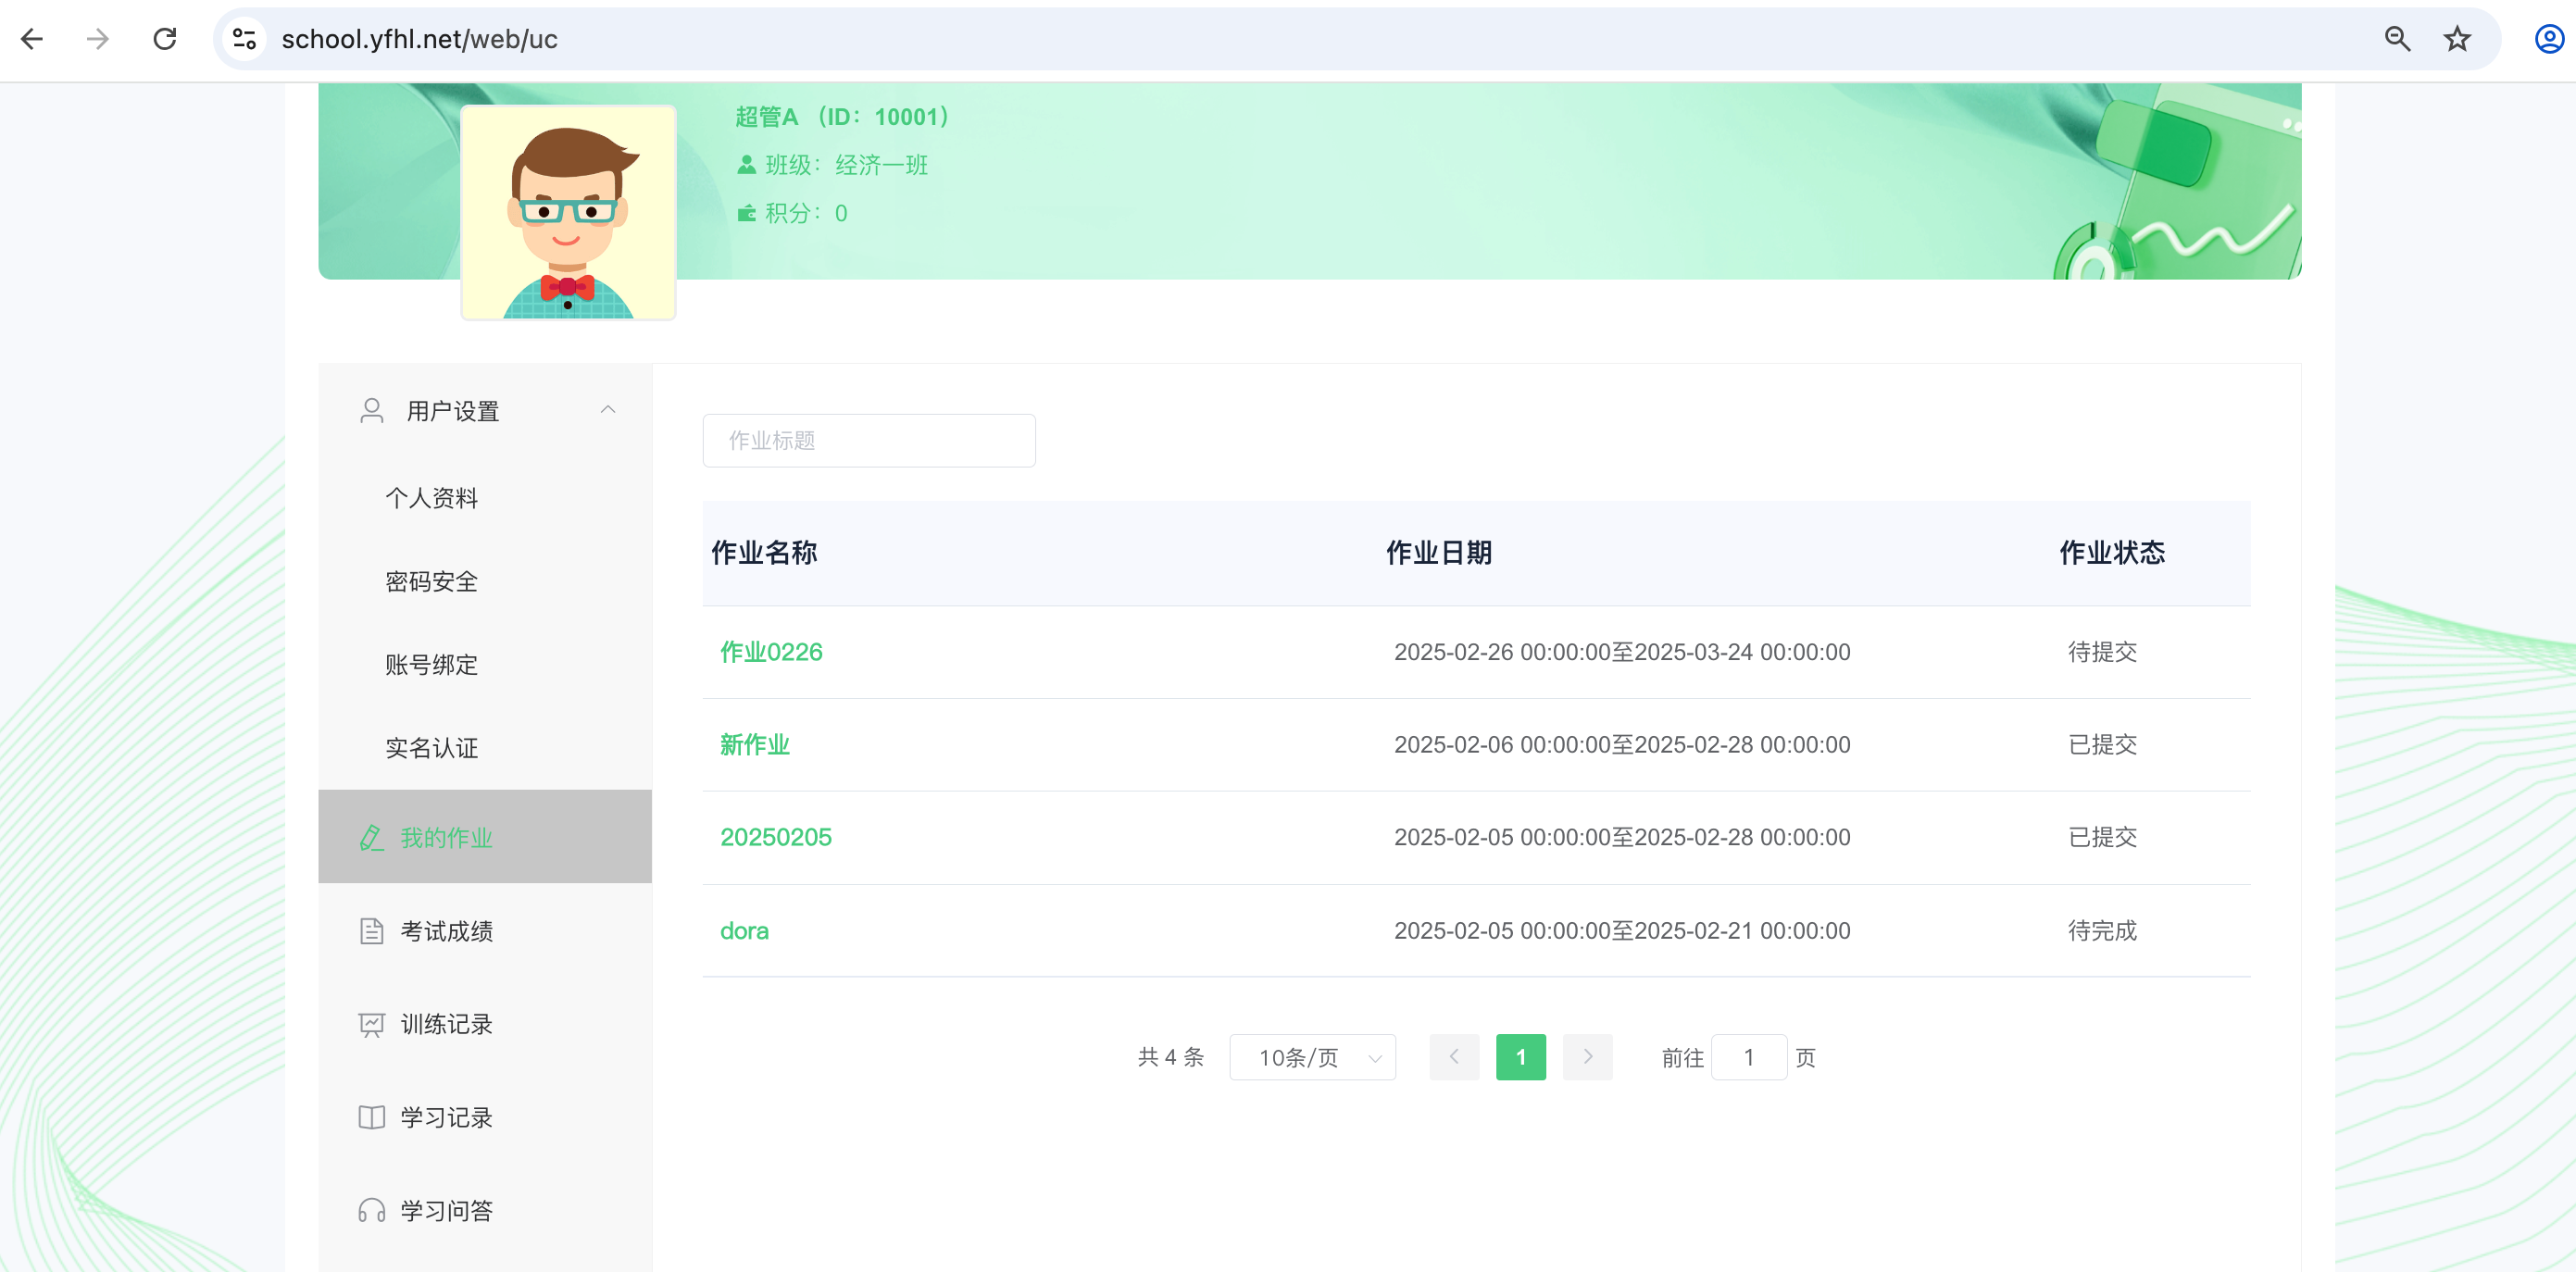Click the book icon beside 学习记录
This screenshot has width=2576, height=1272.
point(371,1117)
